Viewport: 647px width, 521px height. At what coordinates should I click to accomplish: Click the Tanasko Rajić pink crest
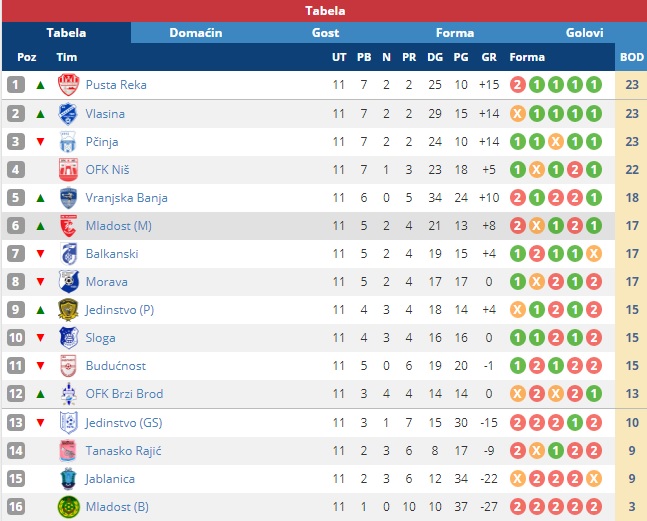click(x=68, y=451)
